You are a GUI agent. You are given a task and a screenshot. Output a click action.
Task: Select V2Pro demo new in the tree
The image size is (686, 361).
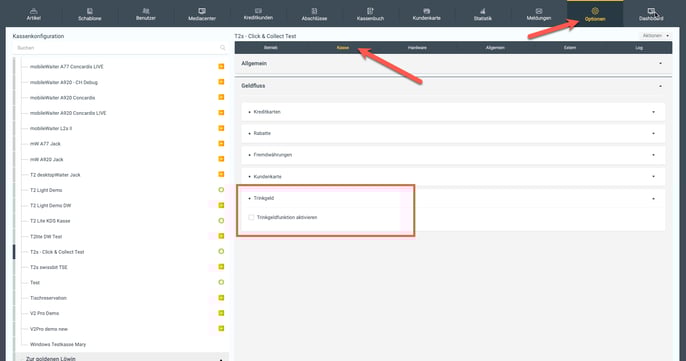pyautogui.click(x=49, y=329)
